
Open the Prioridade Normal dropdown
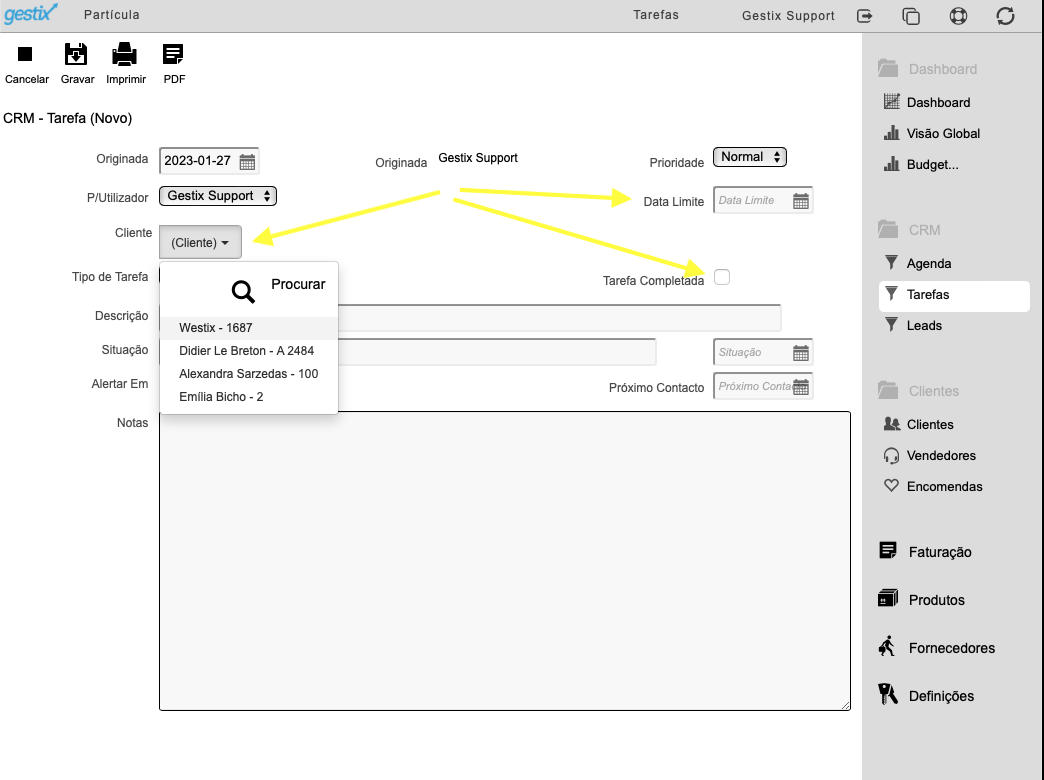coord(750,157)
